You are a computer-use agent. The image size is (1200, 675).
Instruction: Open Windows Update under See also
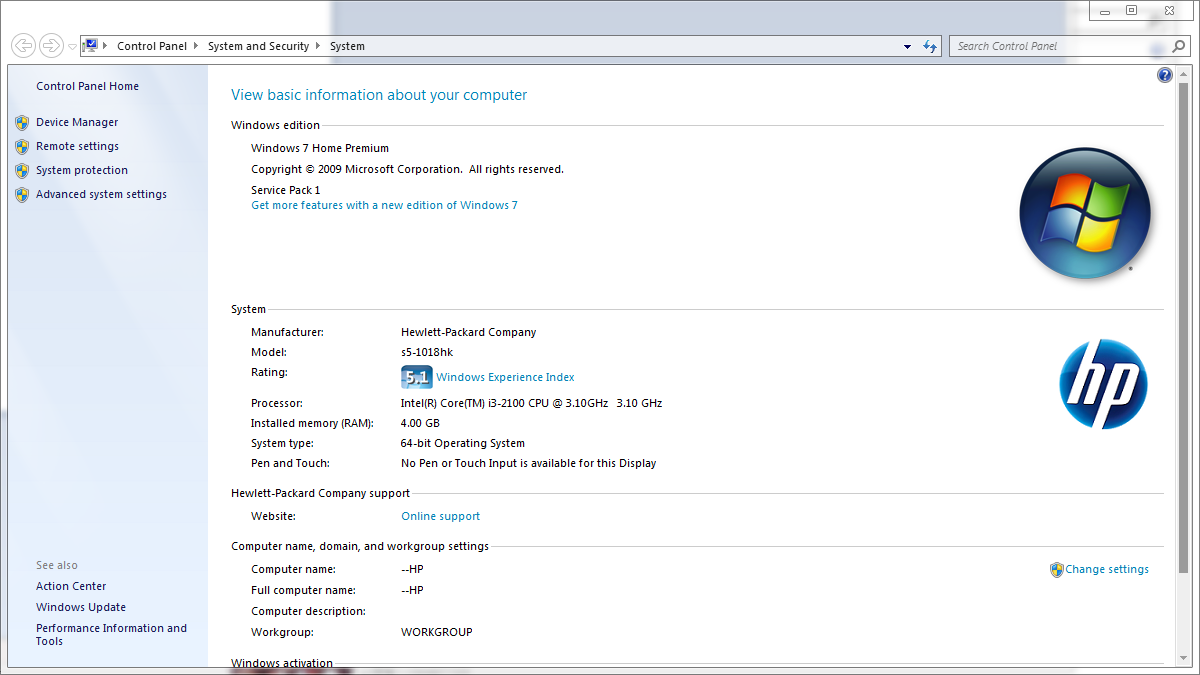[81, 607]
